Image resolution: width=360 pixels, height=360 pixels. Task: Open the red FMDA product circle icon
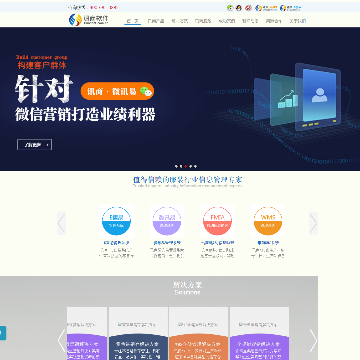(217, 221)
